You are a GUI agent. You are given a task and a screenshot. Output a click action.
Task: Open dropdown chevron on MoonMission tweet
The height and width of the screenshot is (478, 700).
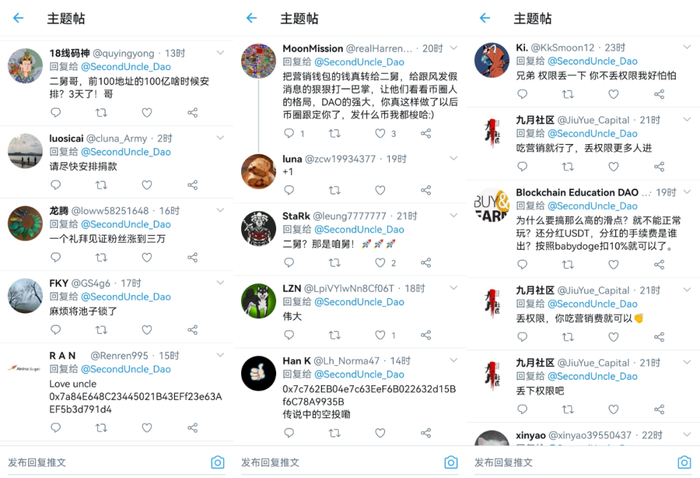tap(454, 48)
